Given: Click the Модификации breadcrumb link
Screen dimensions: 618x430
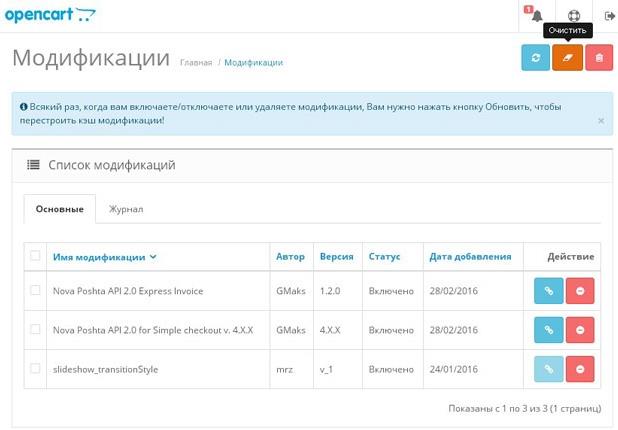Looking at the screenshot, I should coord(253,62).
